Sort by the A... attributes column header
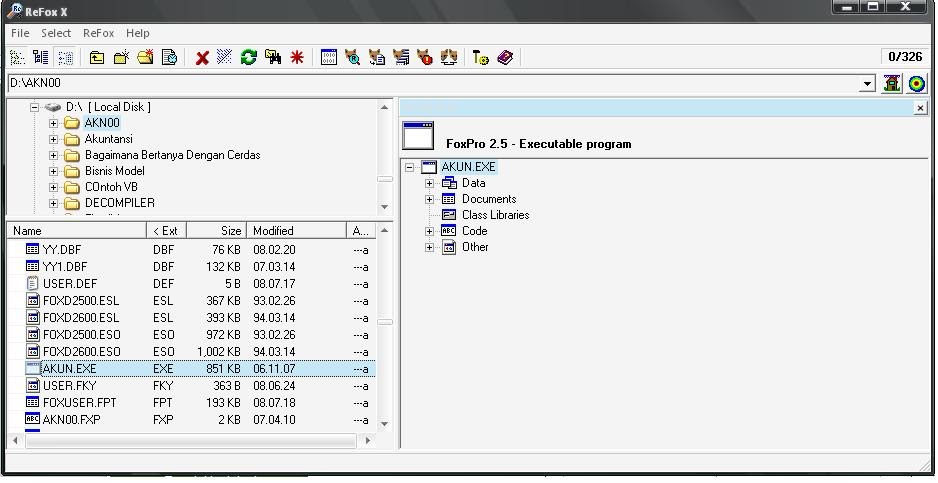 click(x=361, y=230)
